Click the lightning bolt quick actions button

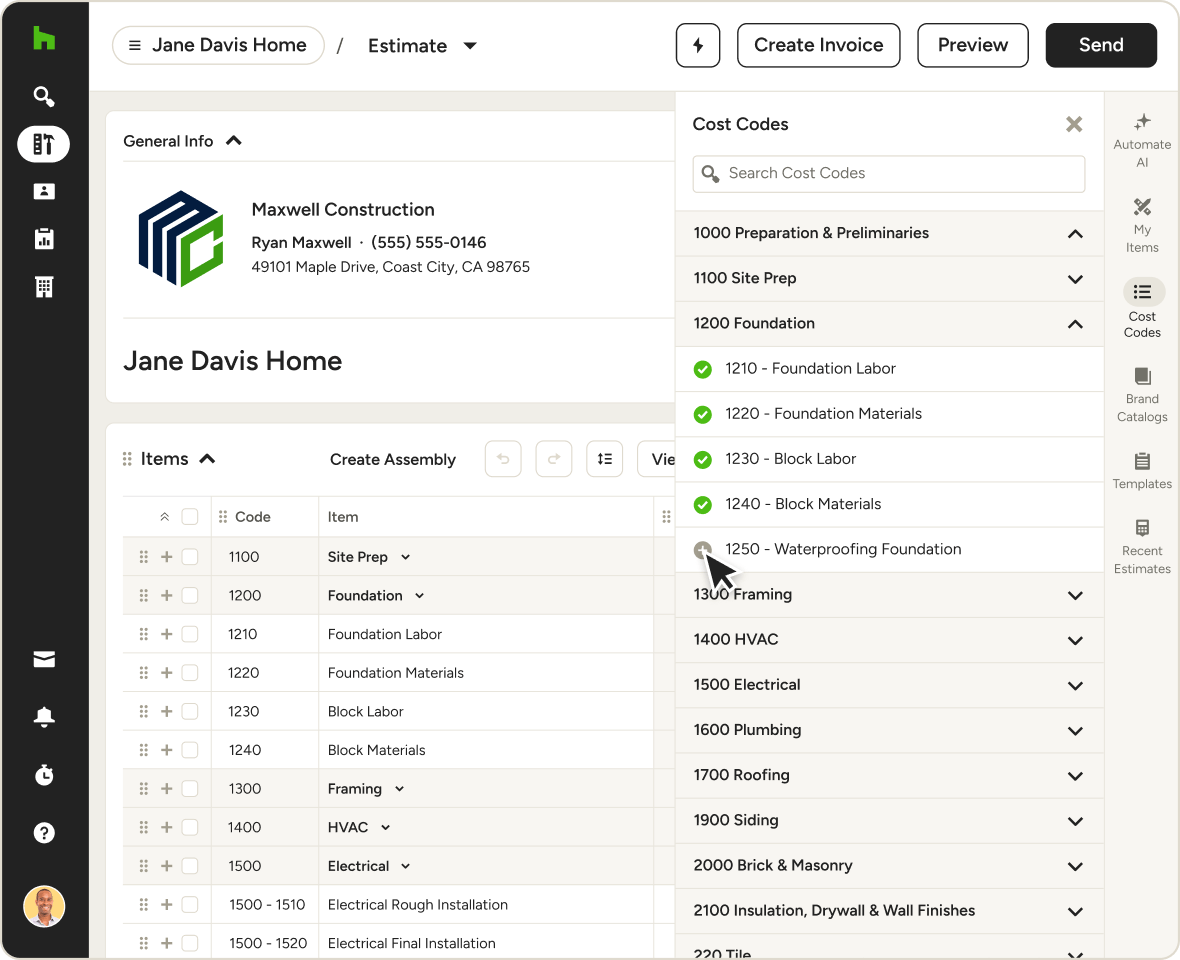click(698, 45)
